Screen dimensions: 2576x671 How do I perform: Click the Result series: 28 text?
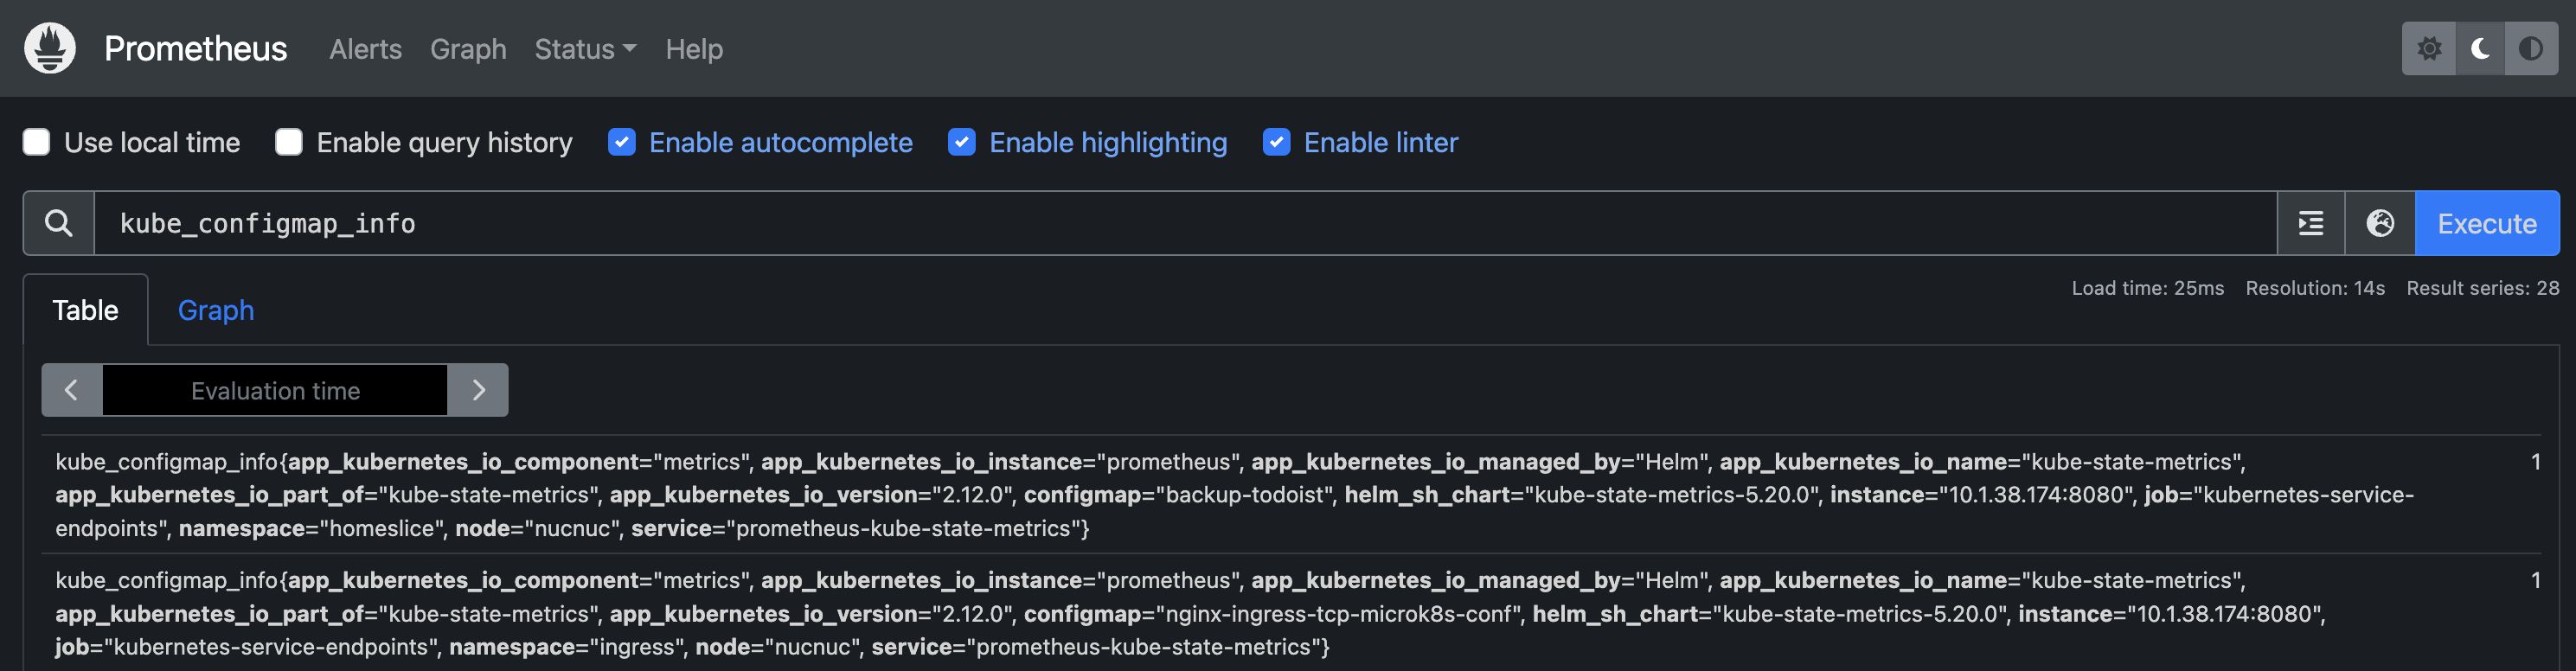click(2482, 288)
